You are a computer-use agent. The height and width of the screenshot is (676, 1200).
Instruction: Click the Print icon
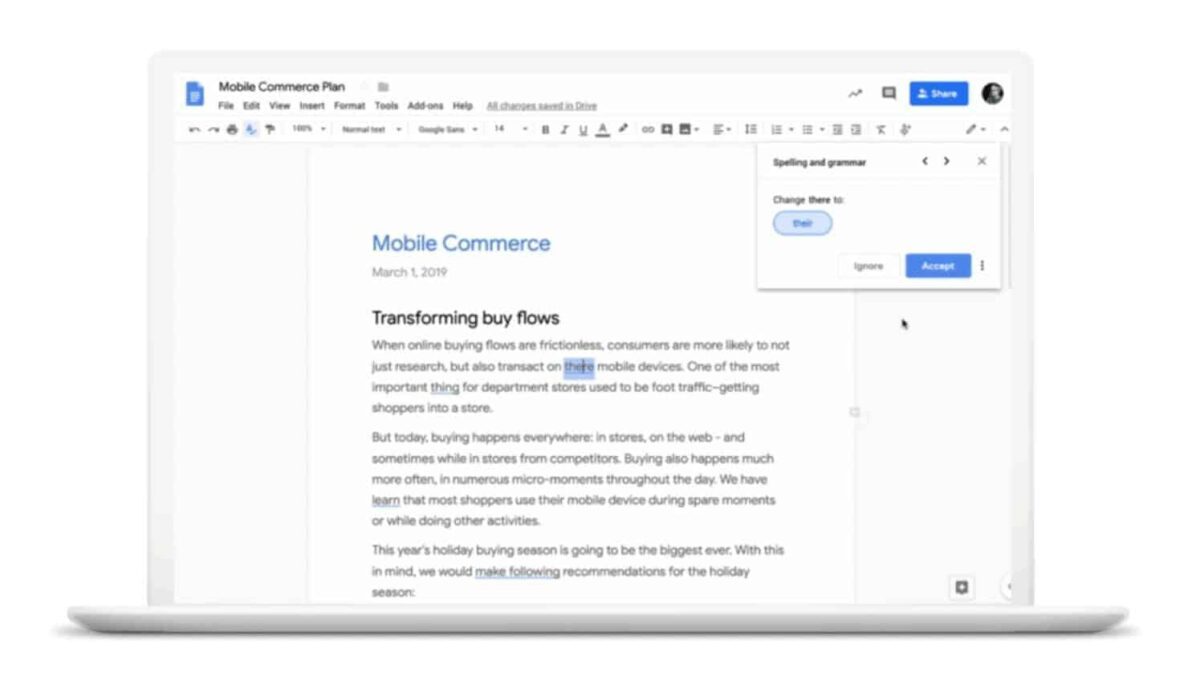(x=232, y=129)
